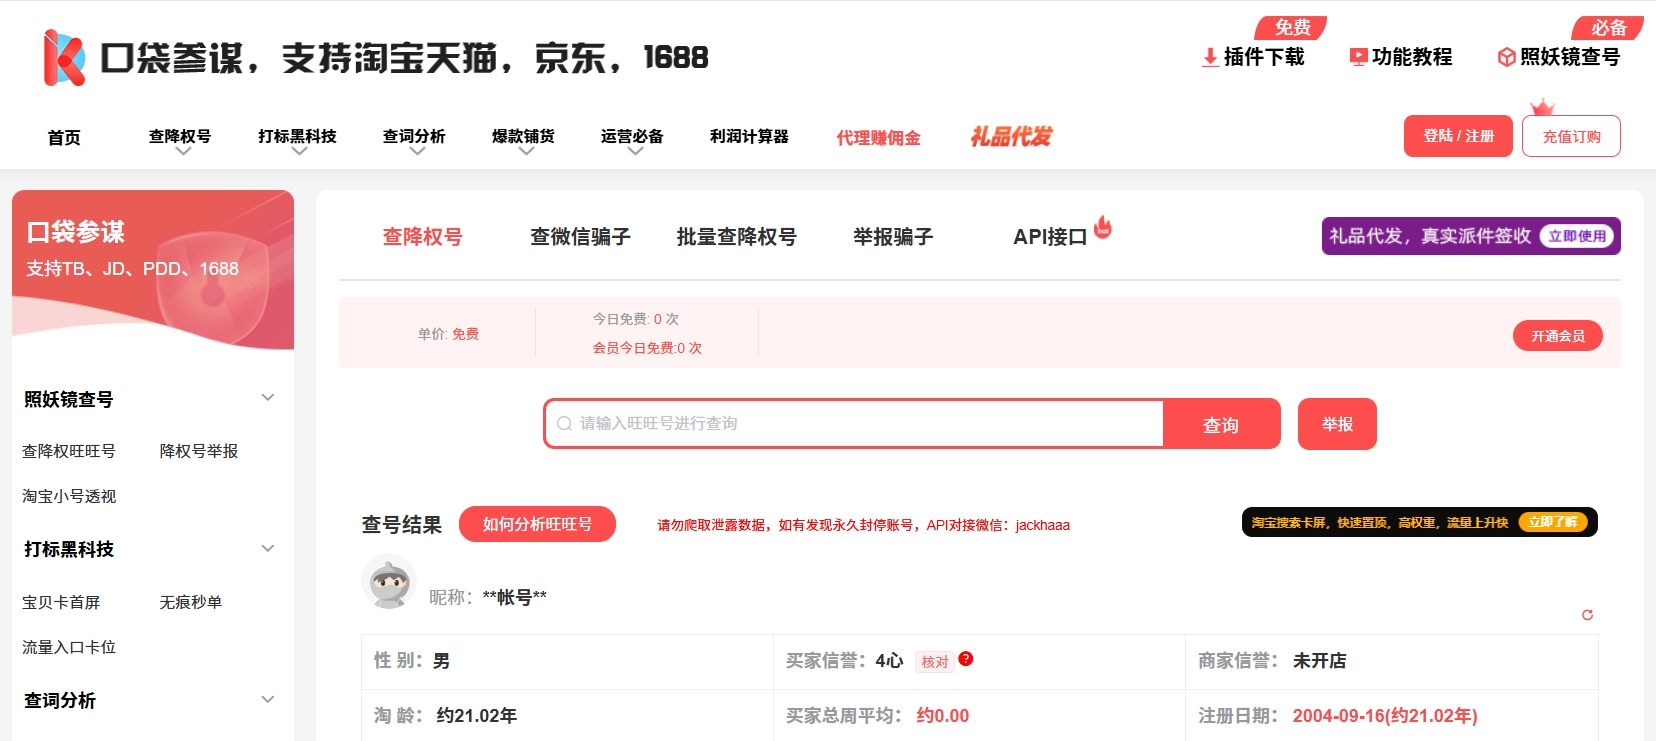Toggle the 查词分析 sidebar section chevron
The height and width of the screenshot is (741, 1656).
267,699
